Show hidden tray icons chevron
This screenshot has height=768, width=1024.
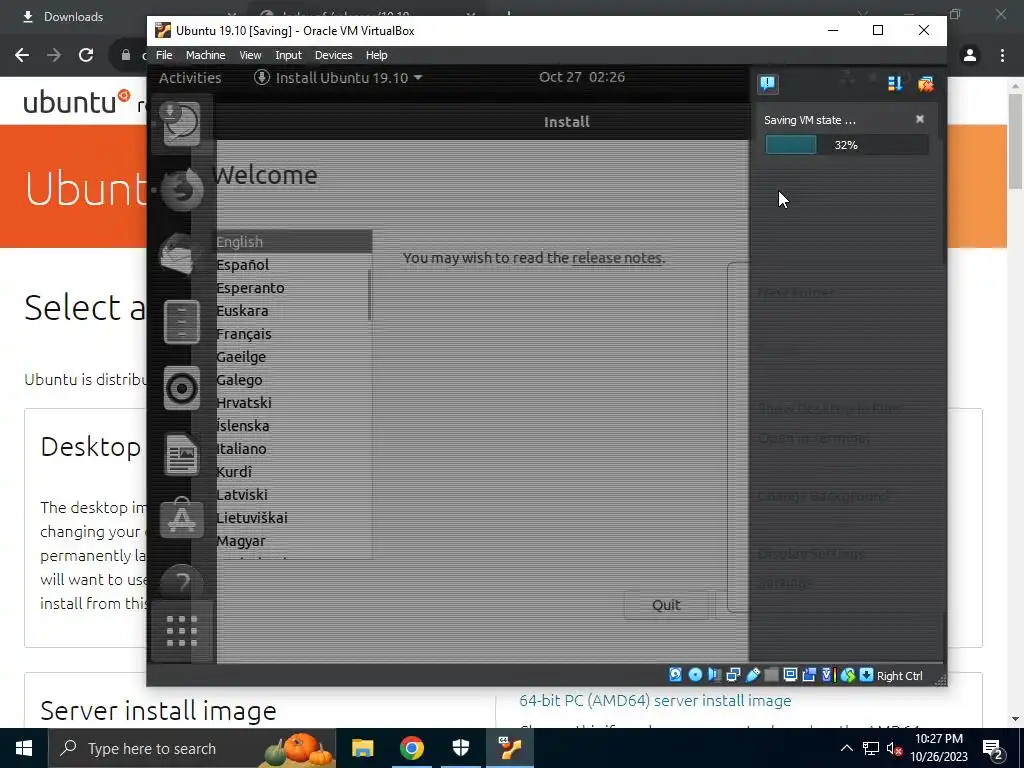click(x=846, y=748)
